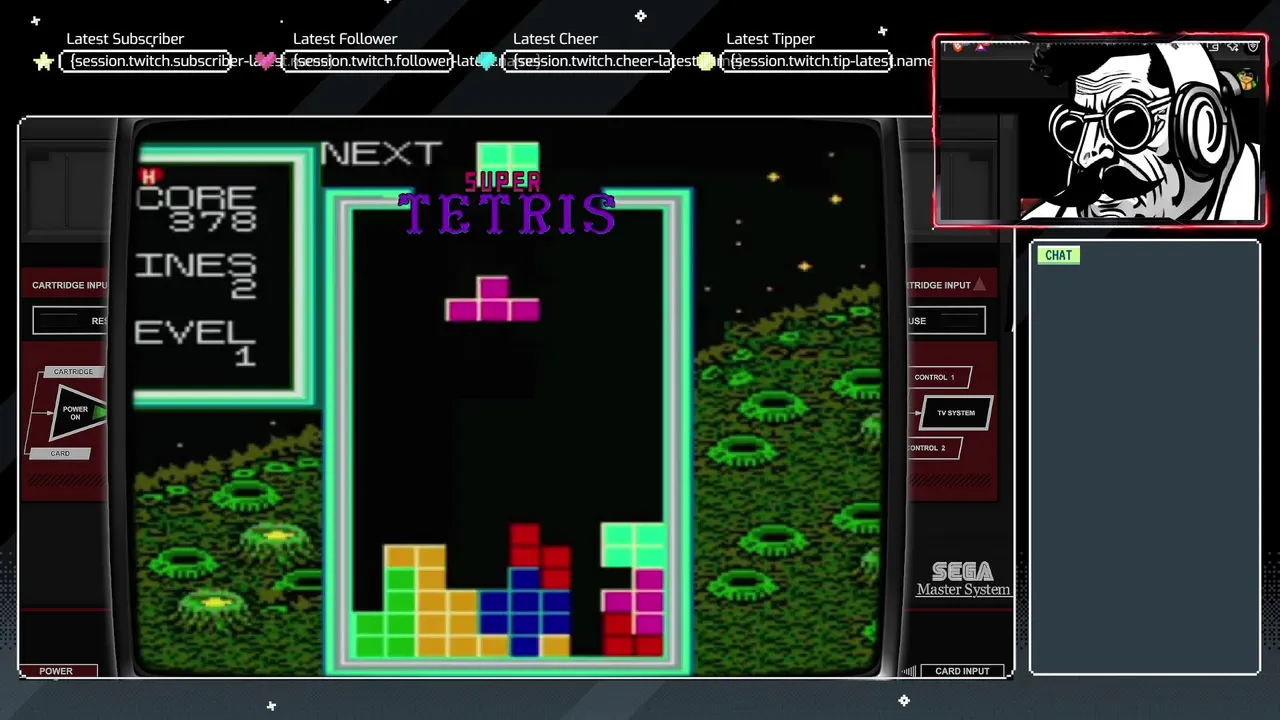The image size is (1280, 720).
Task: Click the yellow star icon beside Latest Subscriber
Action: coord(43,62)
